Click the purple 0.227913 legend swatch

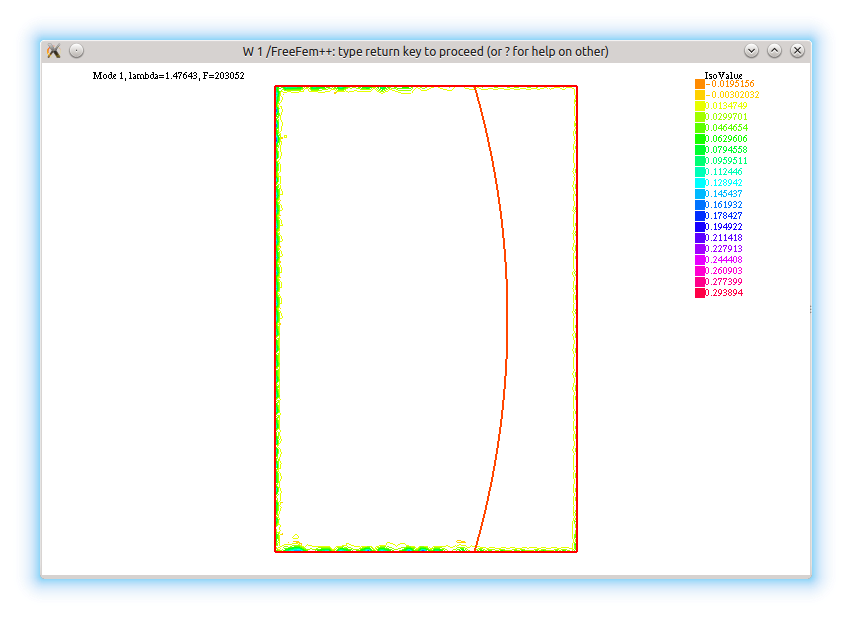(x=700, y=249)
